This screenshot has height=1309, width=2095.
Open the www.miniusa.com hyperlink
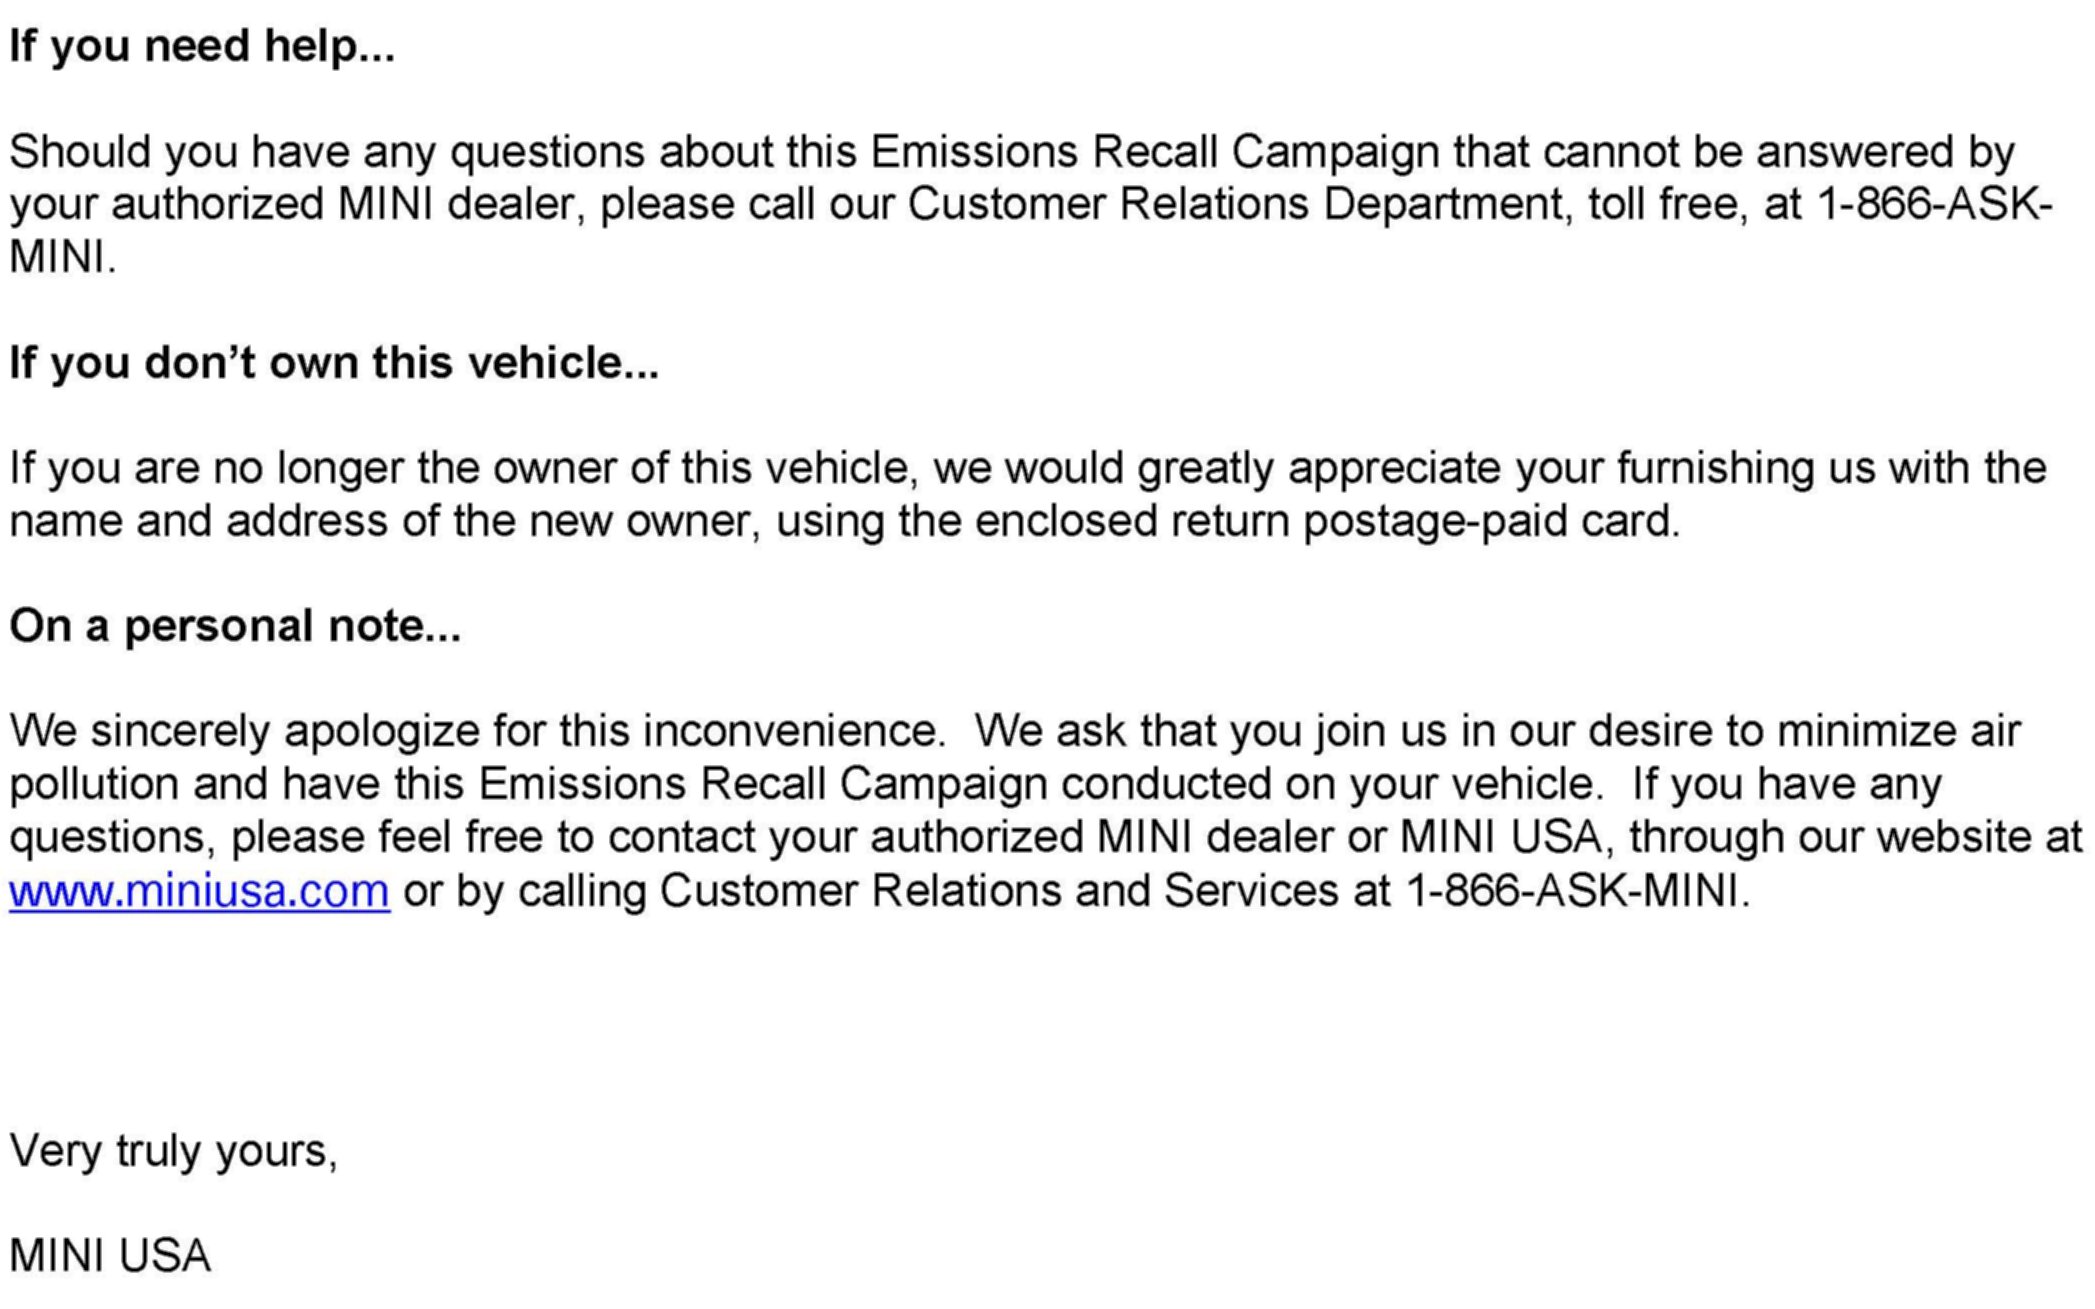pyautogui.click(x=199, y=890)
